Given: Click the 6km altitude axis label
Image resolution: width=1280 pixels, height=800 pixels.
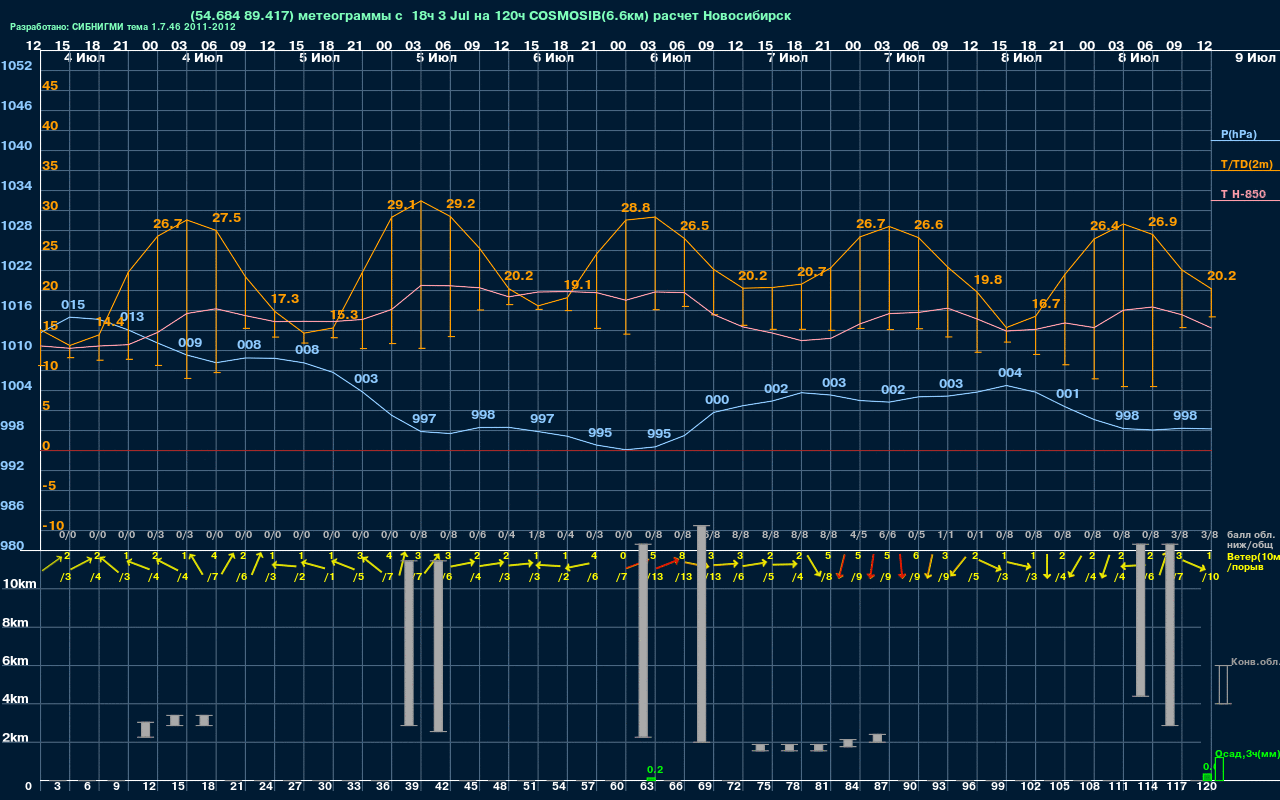Looking at the screenshot, I should [16, 661].
